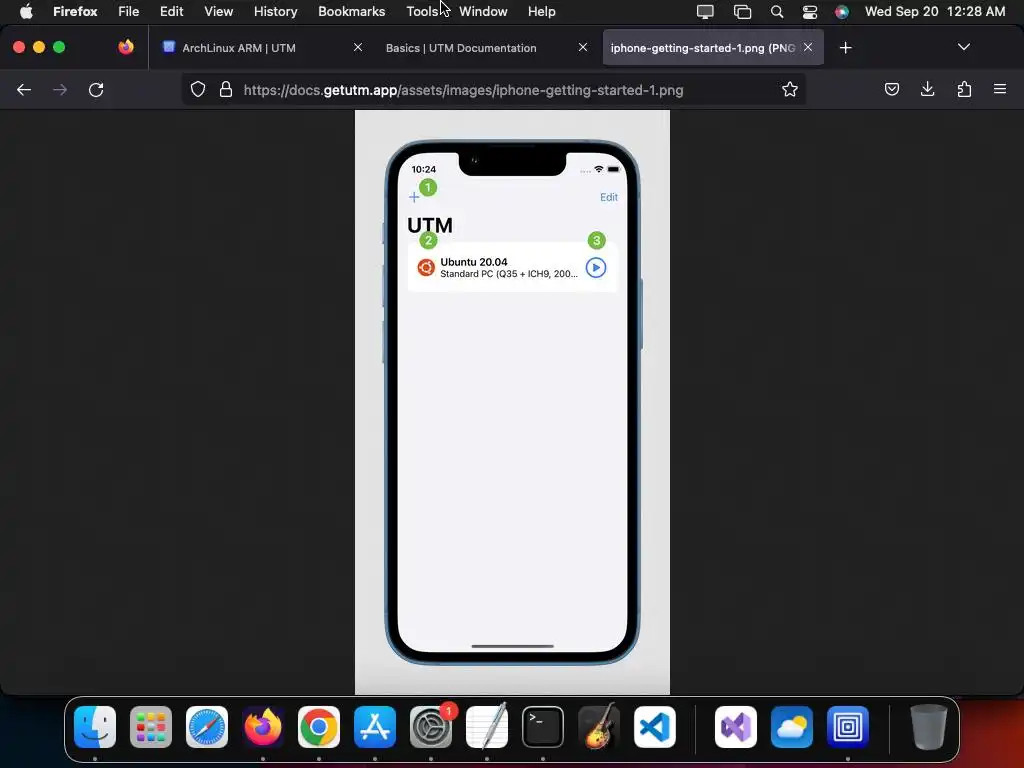
Task: Click the Firefox dock icon
Action: coord(263,727)
